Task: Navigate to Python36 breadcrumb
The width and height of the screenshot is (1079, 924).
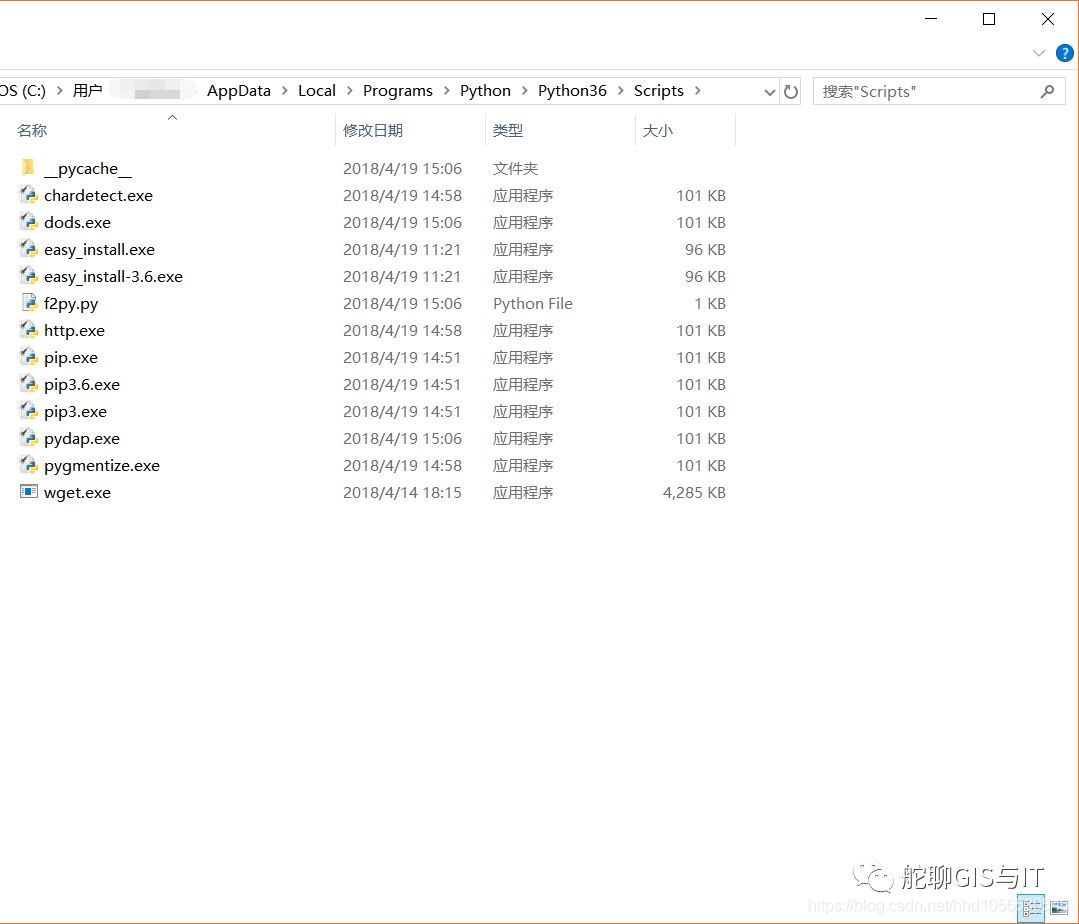Action: [573, 91]
